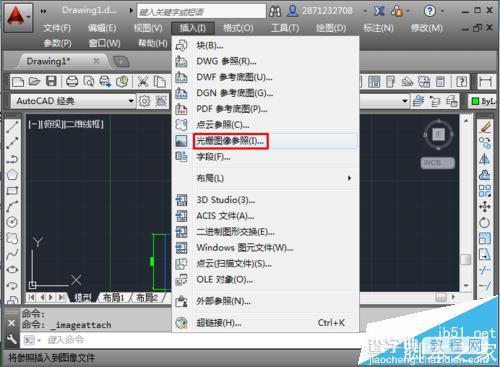Select the Circle draw tool
The height and width of the screenshot is (367, 500).
click(12, 222)
